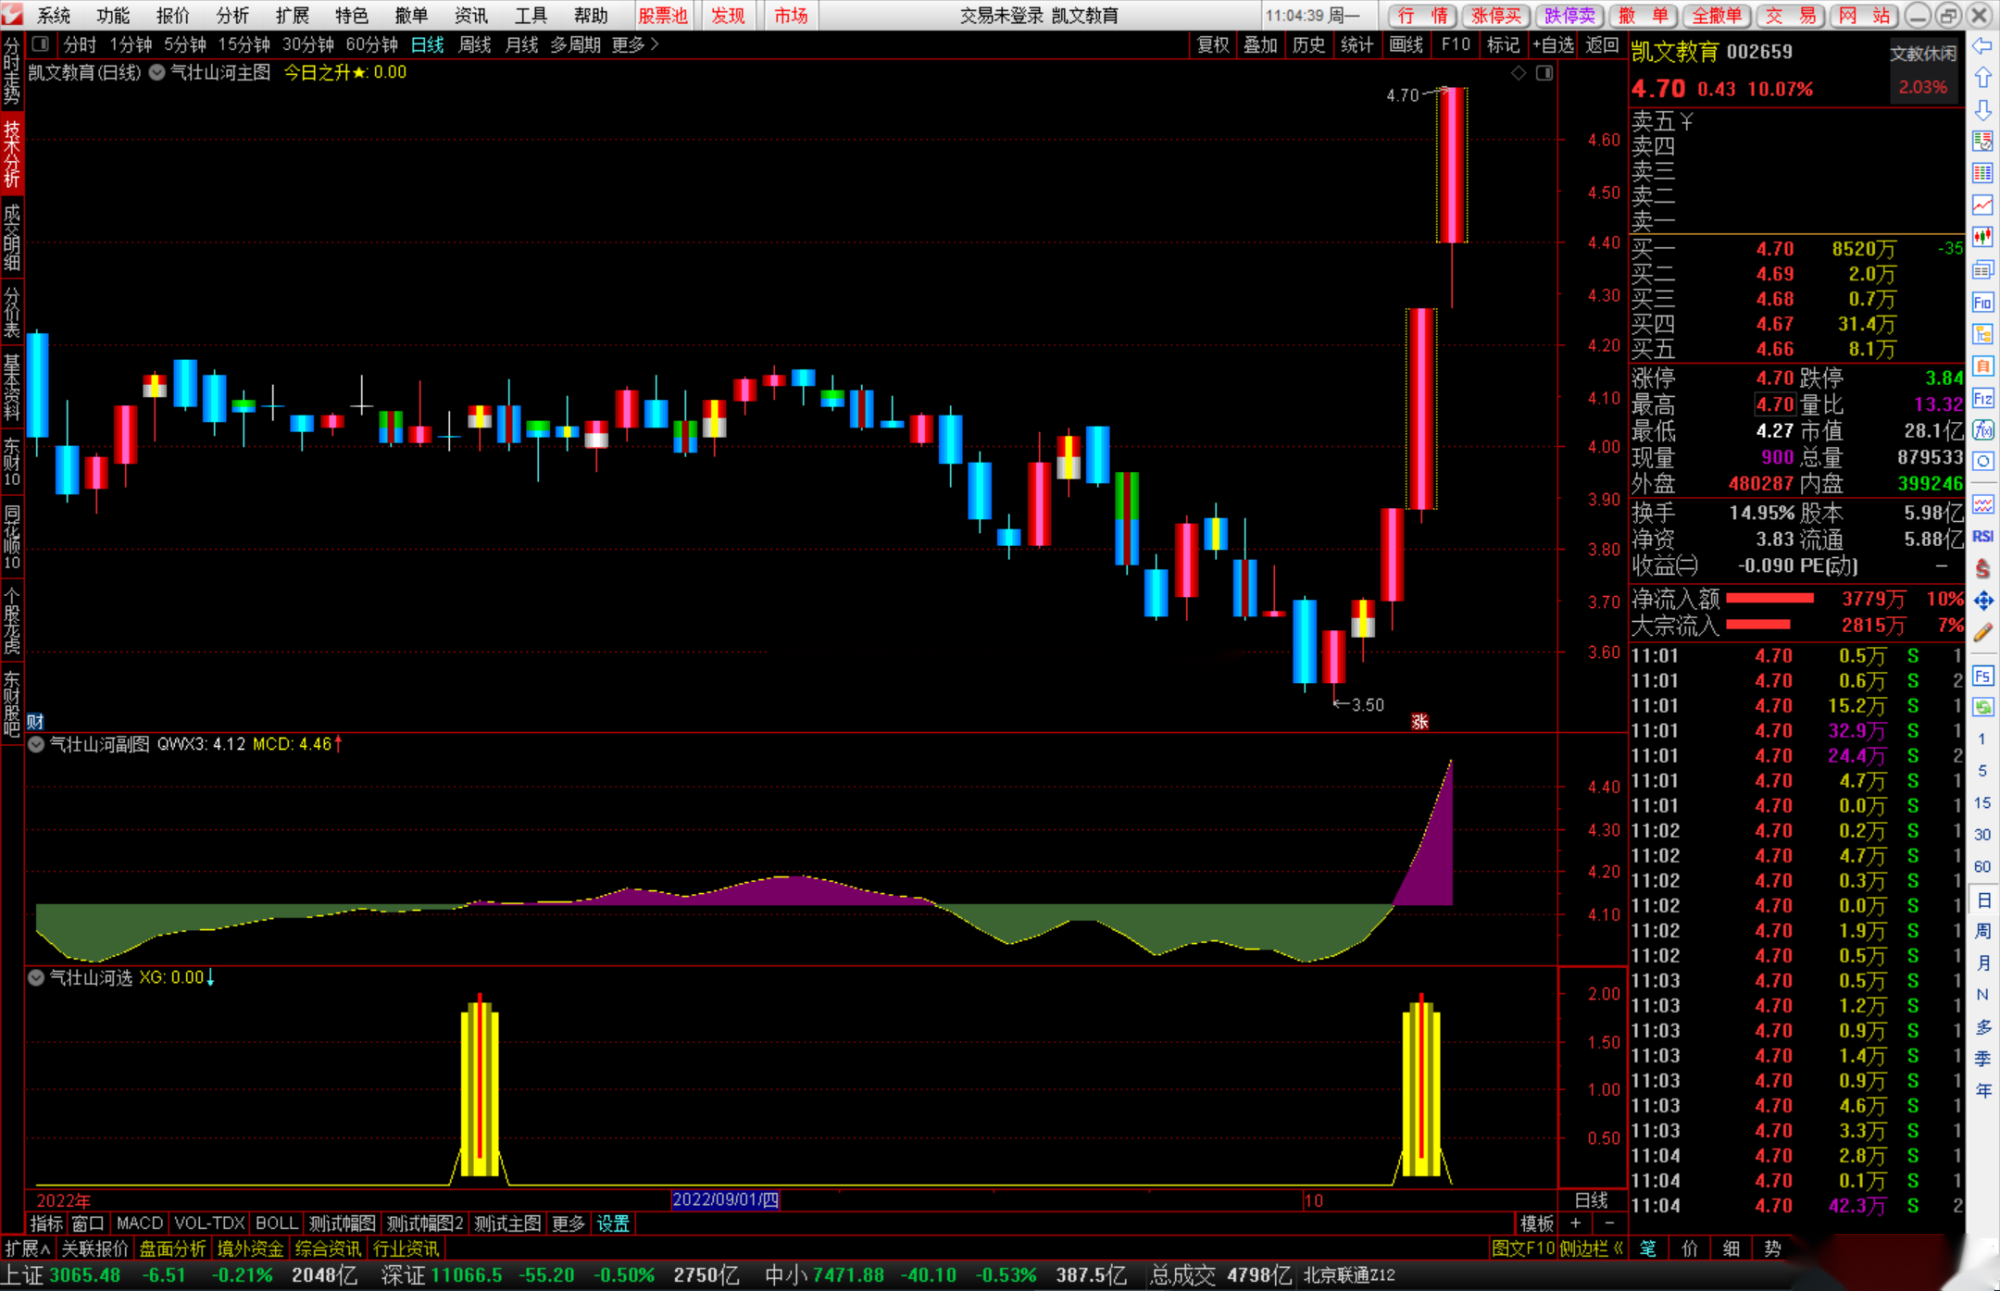Image resolution: width=2000 pixels, height=1291 pixels.
Task: Click the f(x) formula icon
Action: [x=1982, y=431]
